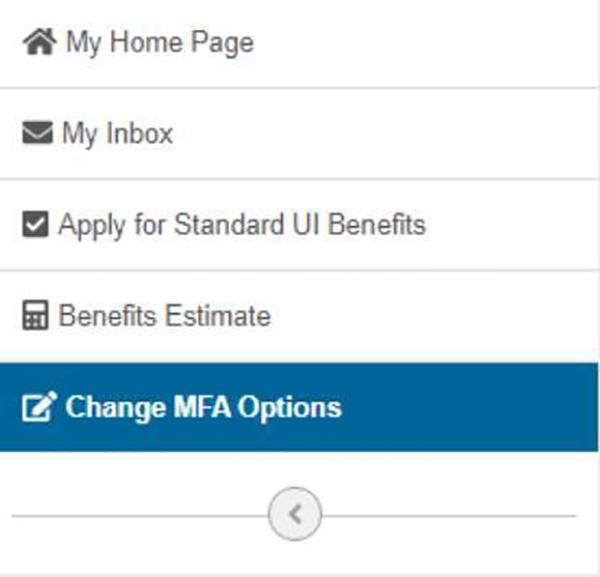Click the word "Inbox" in the sidebar

138,134
